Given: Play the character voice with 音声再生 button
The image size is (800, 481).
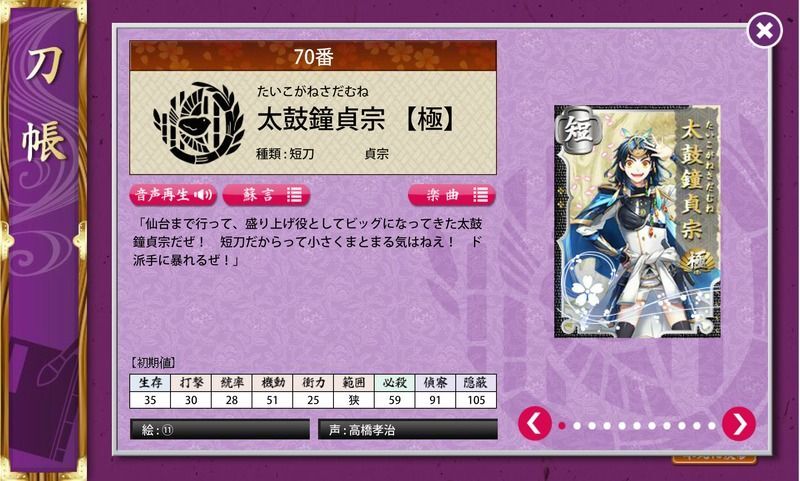Looking at the screenshot, I should (x=173, y=194).
